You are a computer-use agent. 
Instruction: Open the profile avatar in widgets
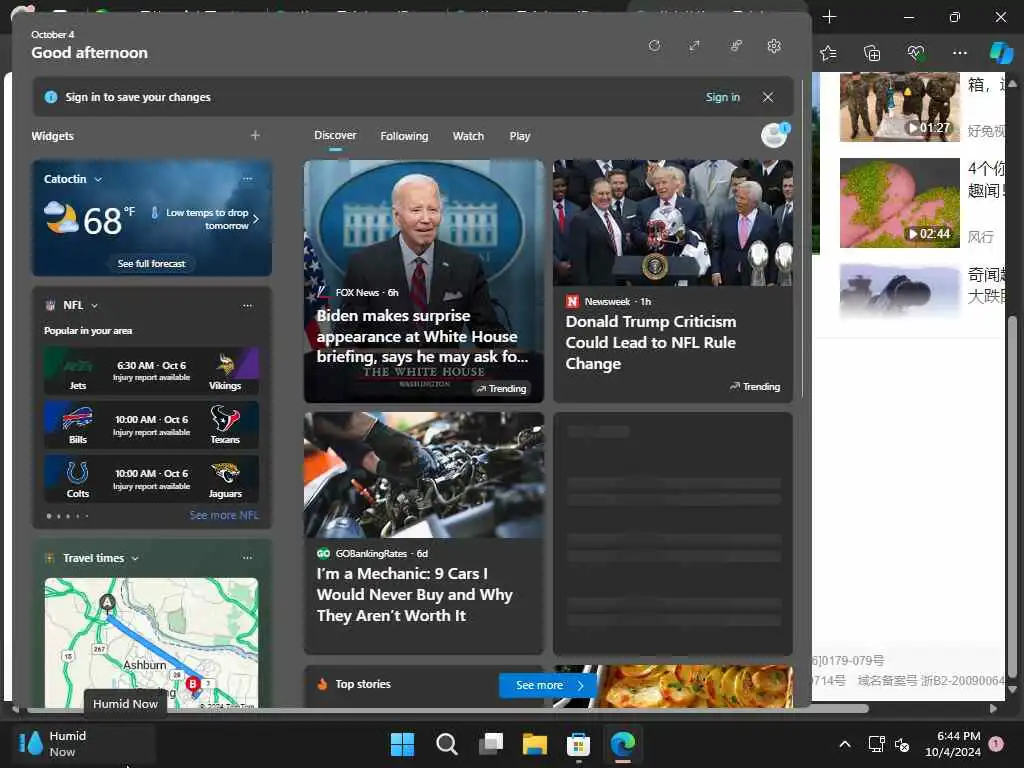pyautogui.click(x=775, y=135)
